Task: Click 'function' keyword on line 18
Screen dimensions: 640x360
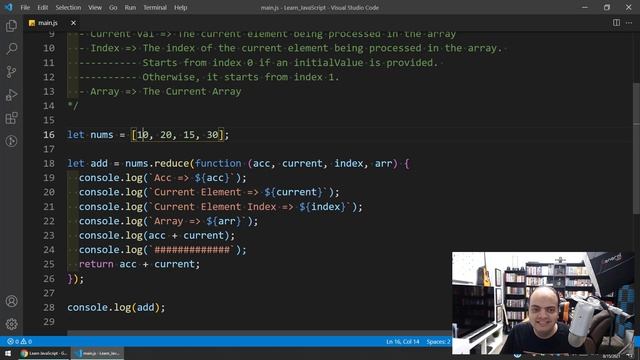Action: 218,163
